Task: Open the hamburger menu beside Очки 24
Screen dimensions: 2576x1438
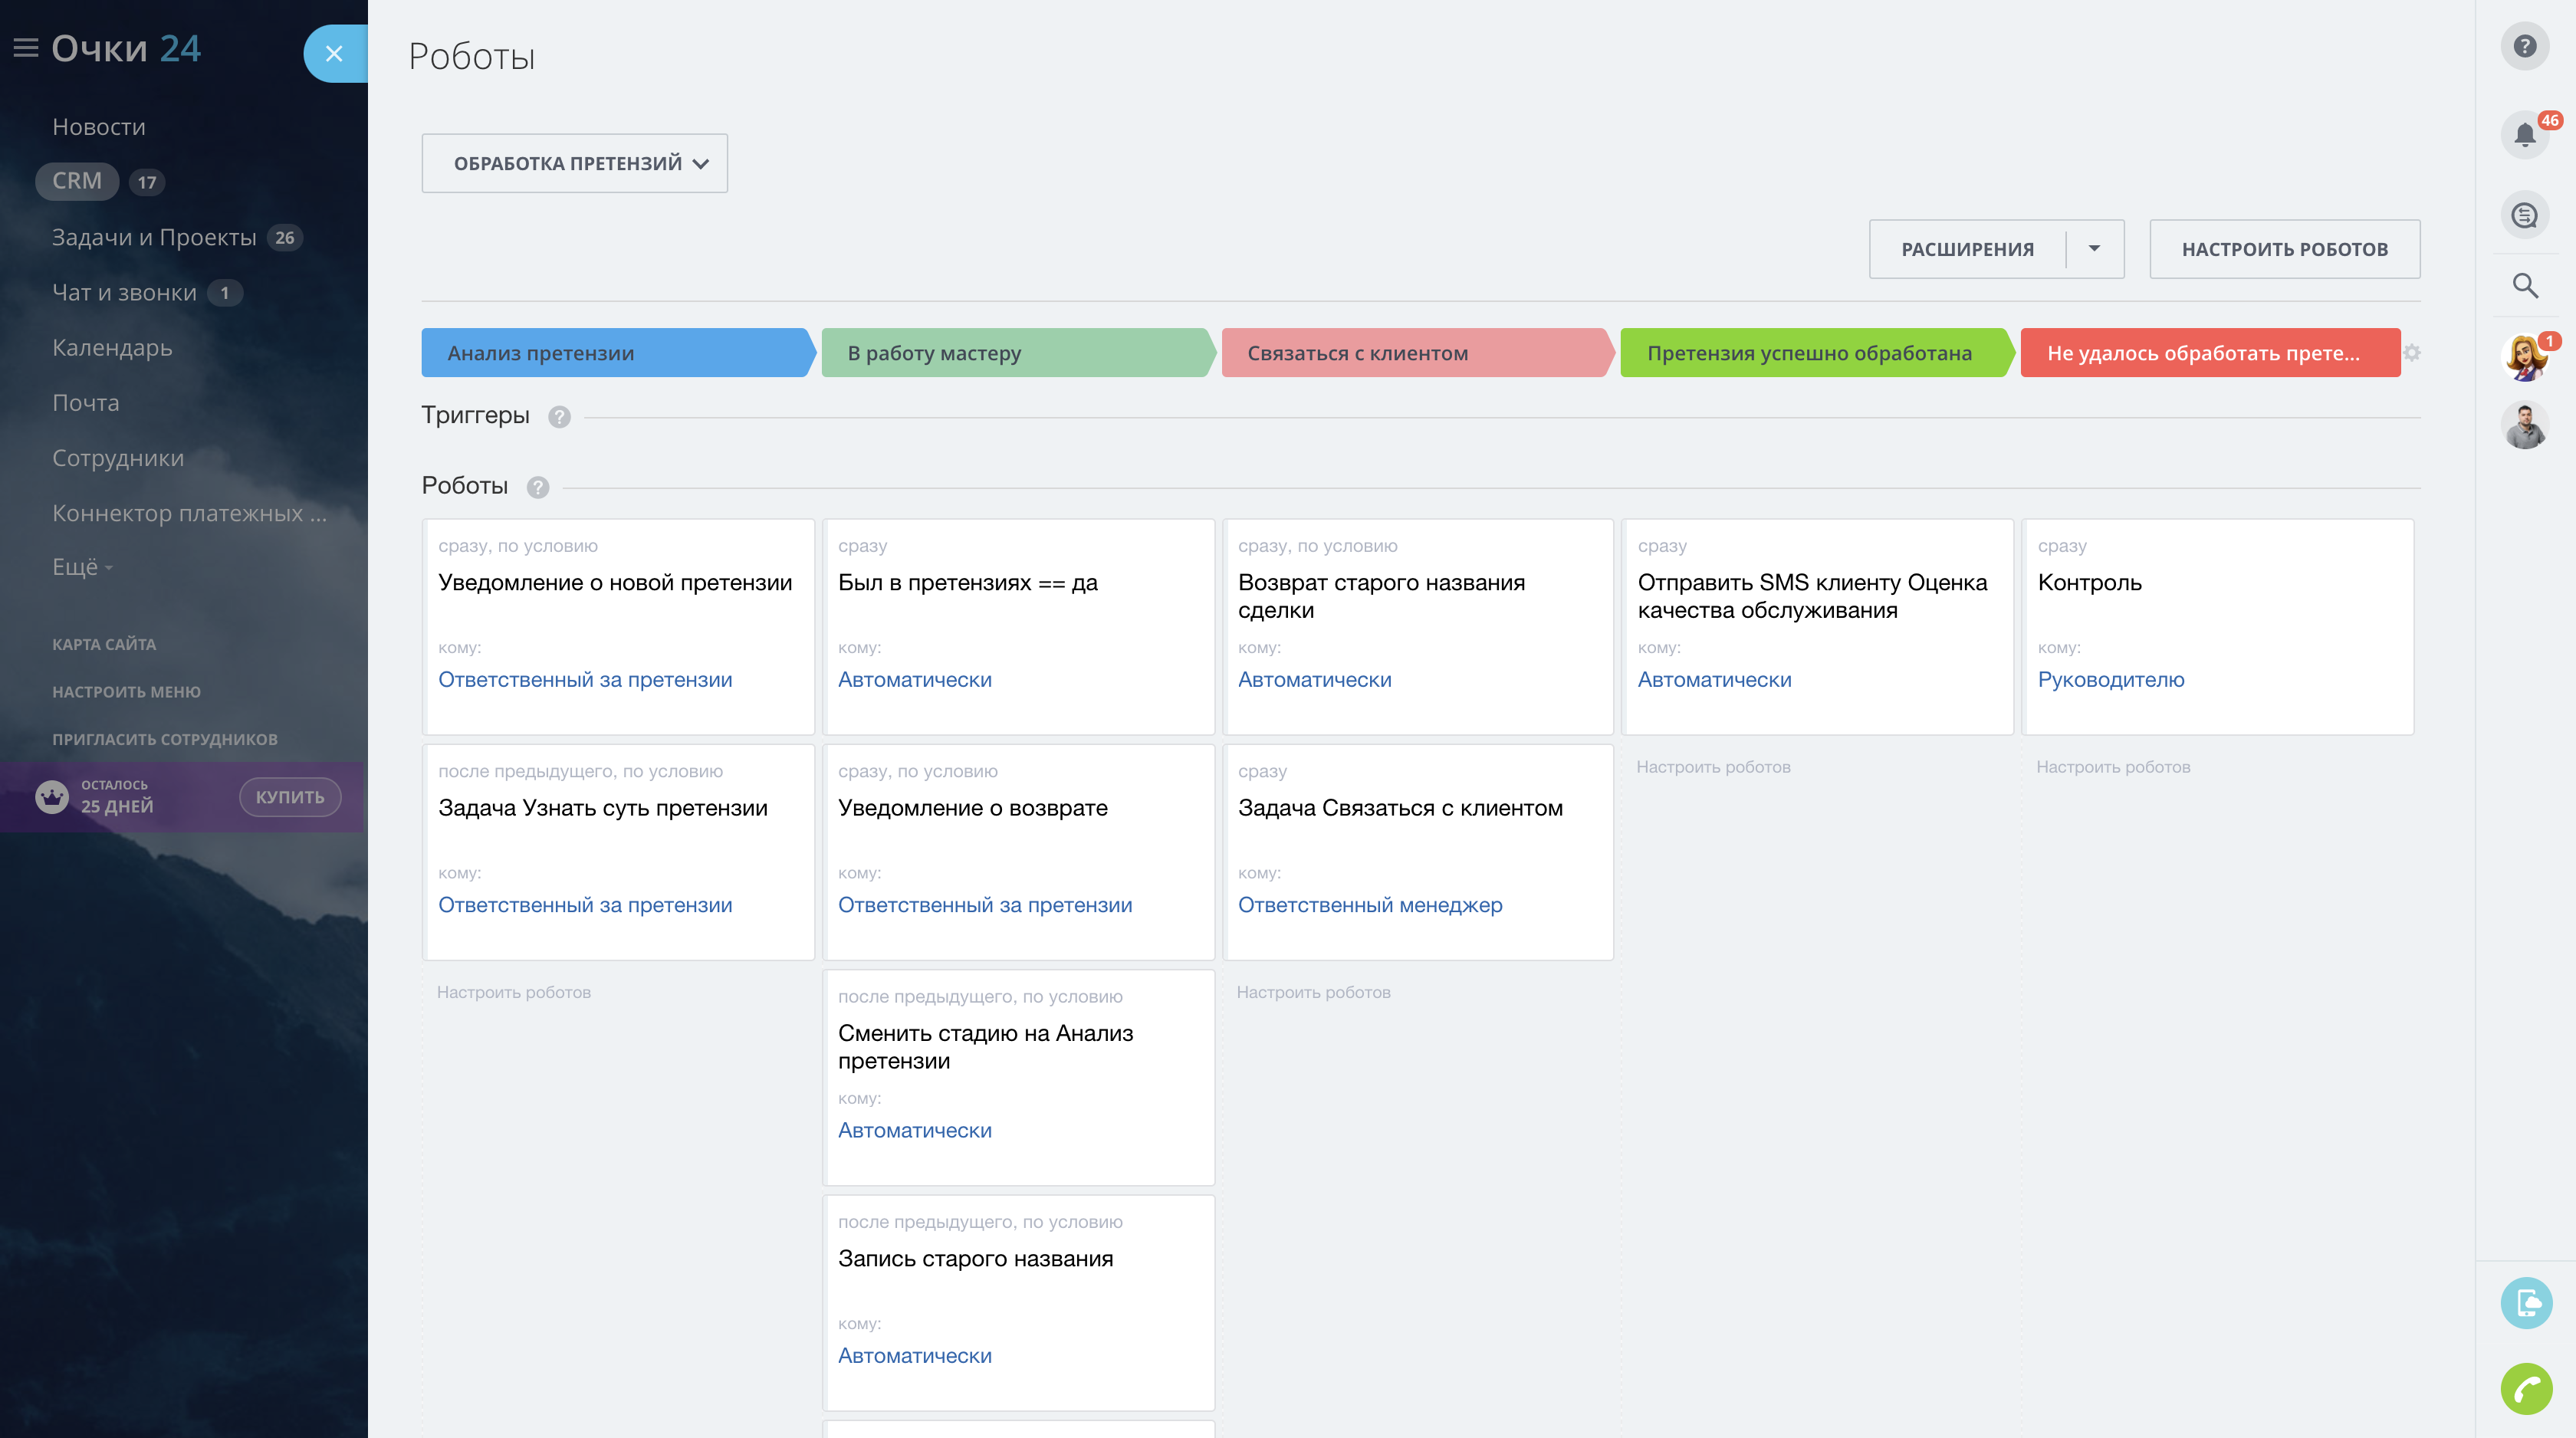Action: pos(26,48)
